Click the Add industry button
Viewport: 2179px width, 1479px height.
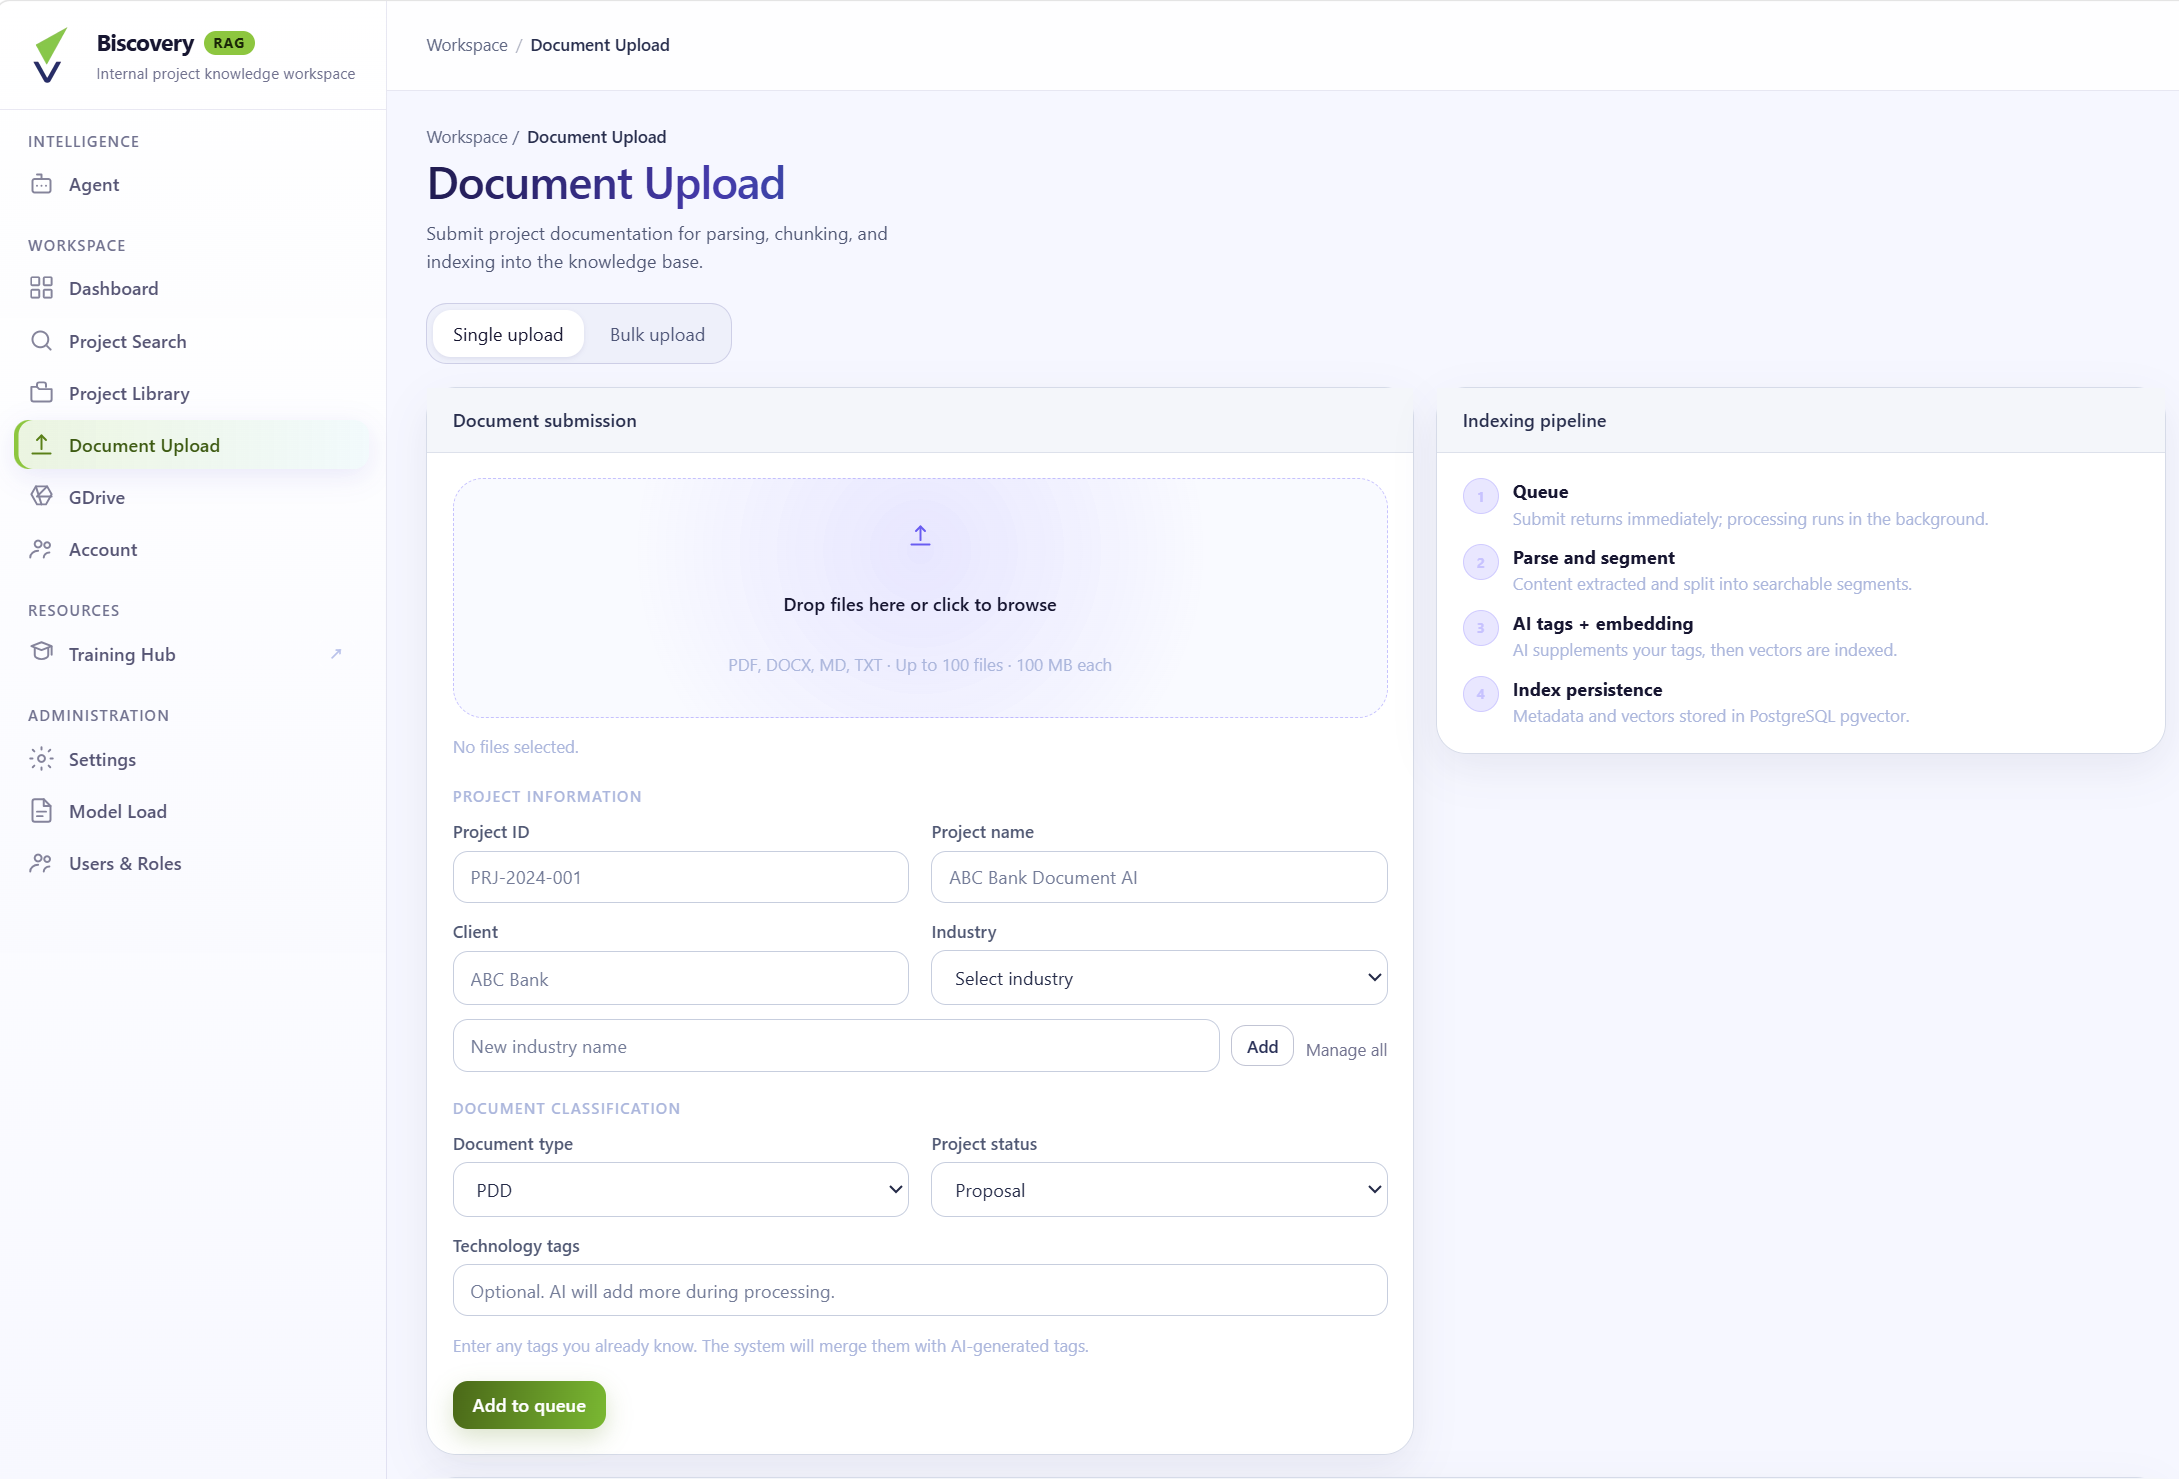pyautogui.click(x=1262, y=1046)
